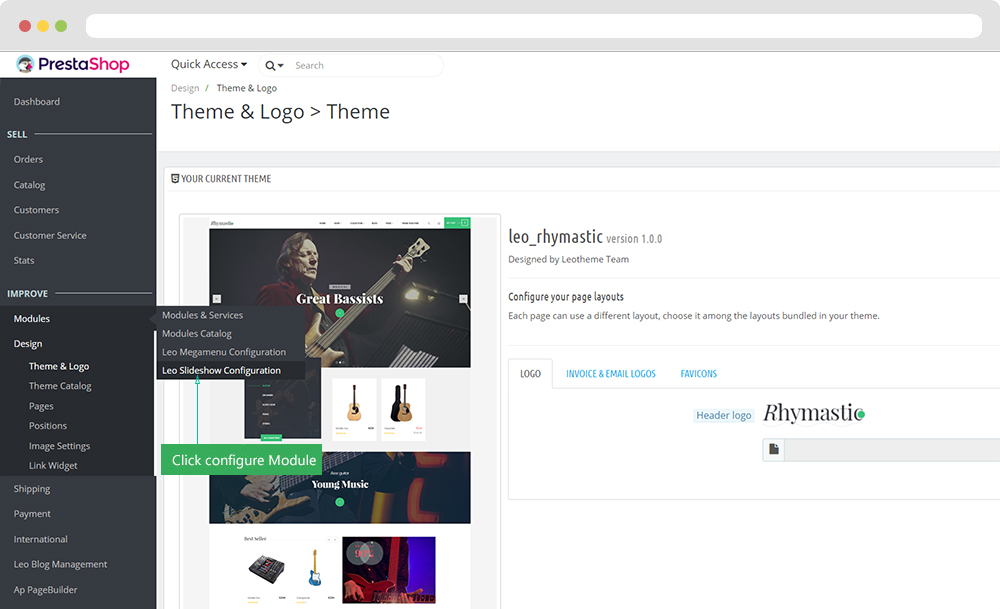The image size is (1000, 609).
Task: Open the Stats menu
Action: pyautogui.click(x=24, y=260)
